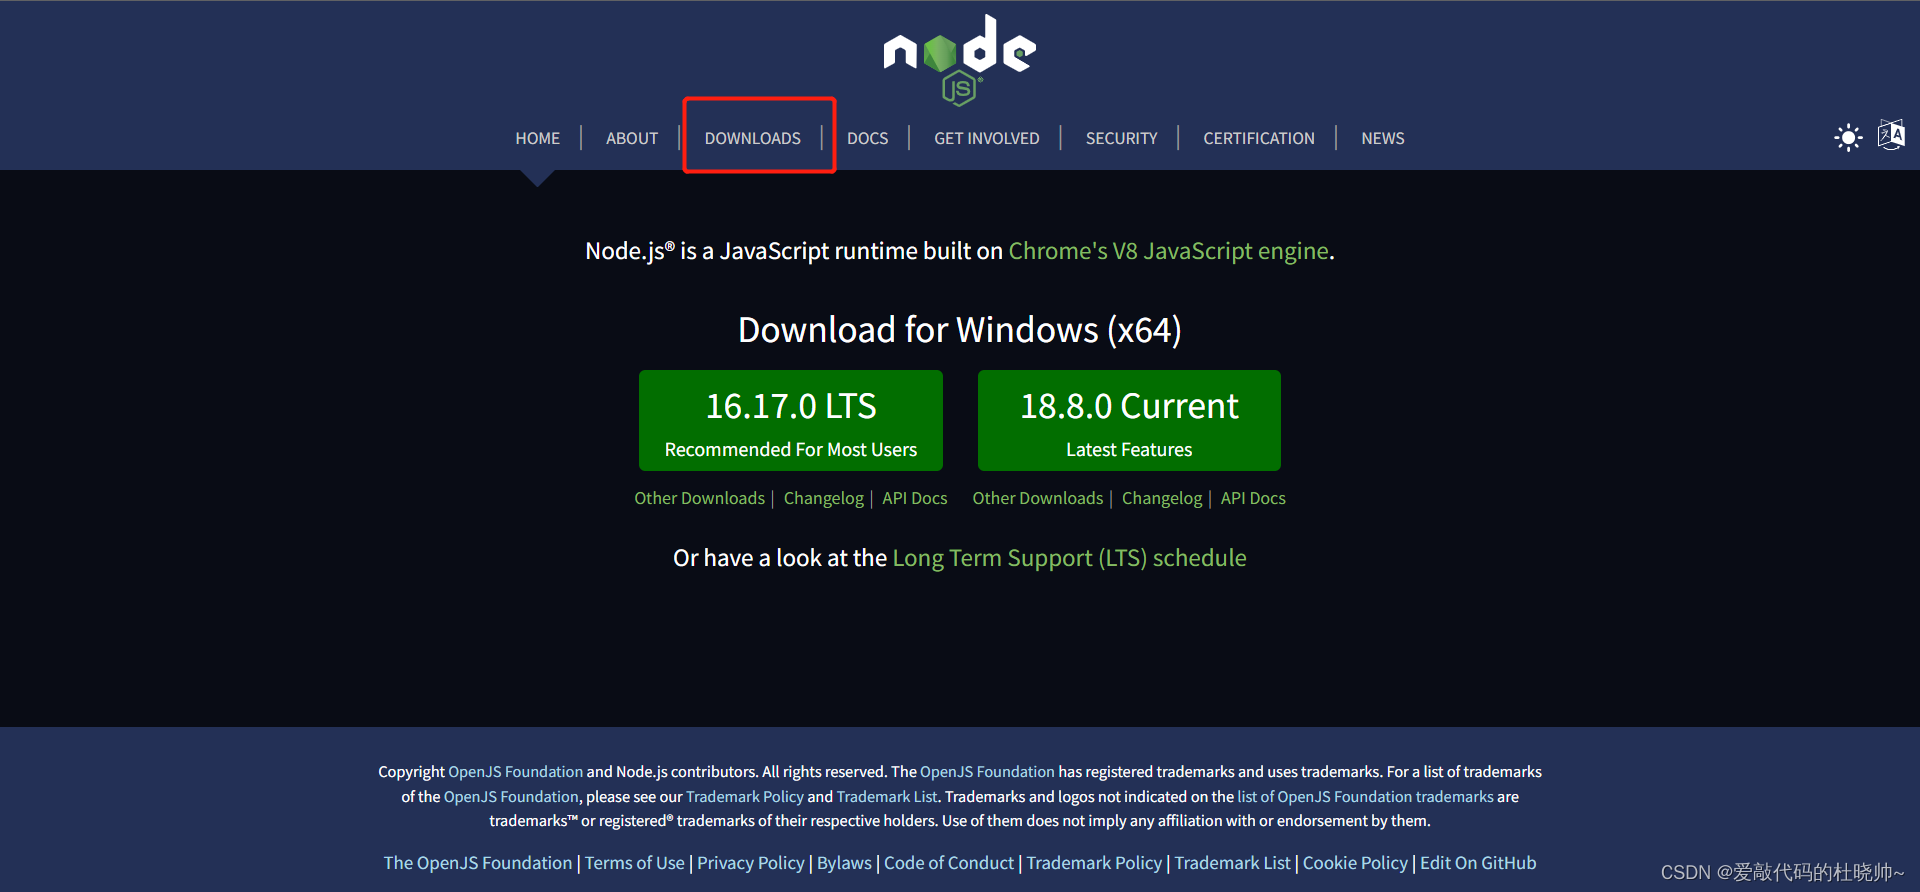Open the ABOUT nav item
The width and height of the screenshot is (1920, 892).
[632, 138]
